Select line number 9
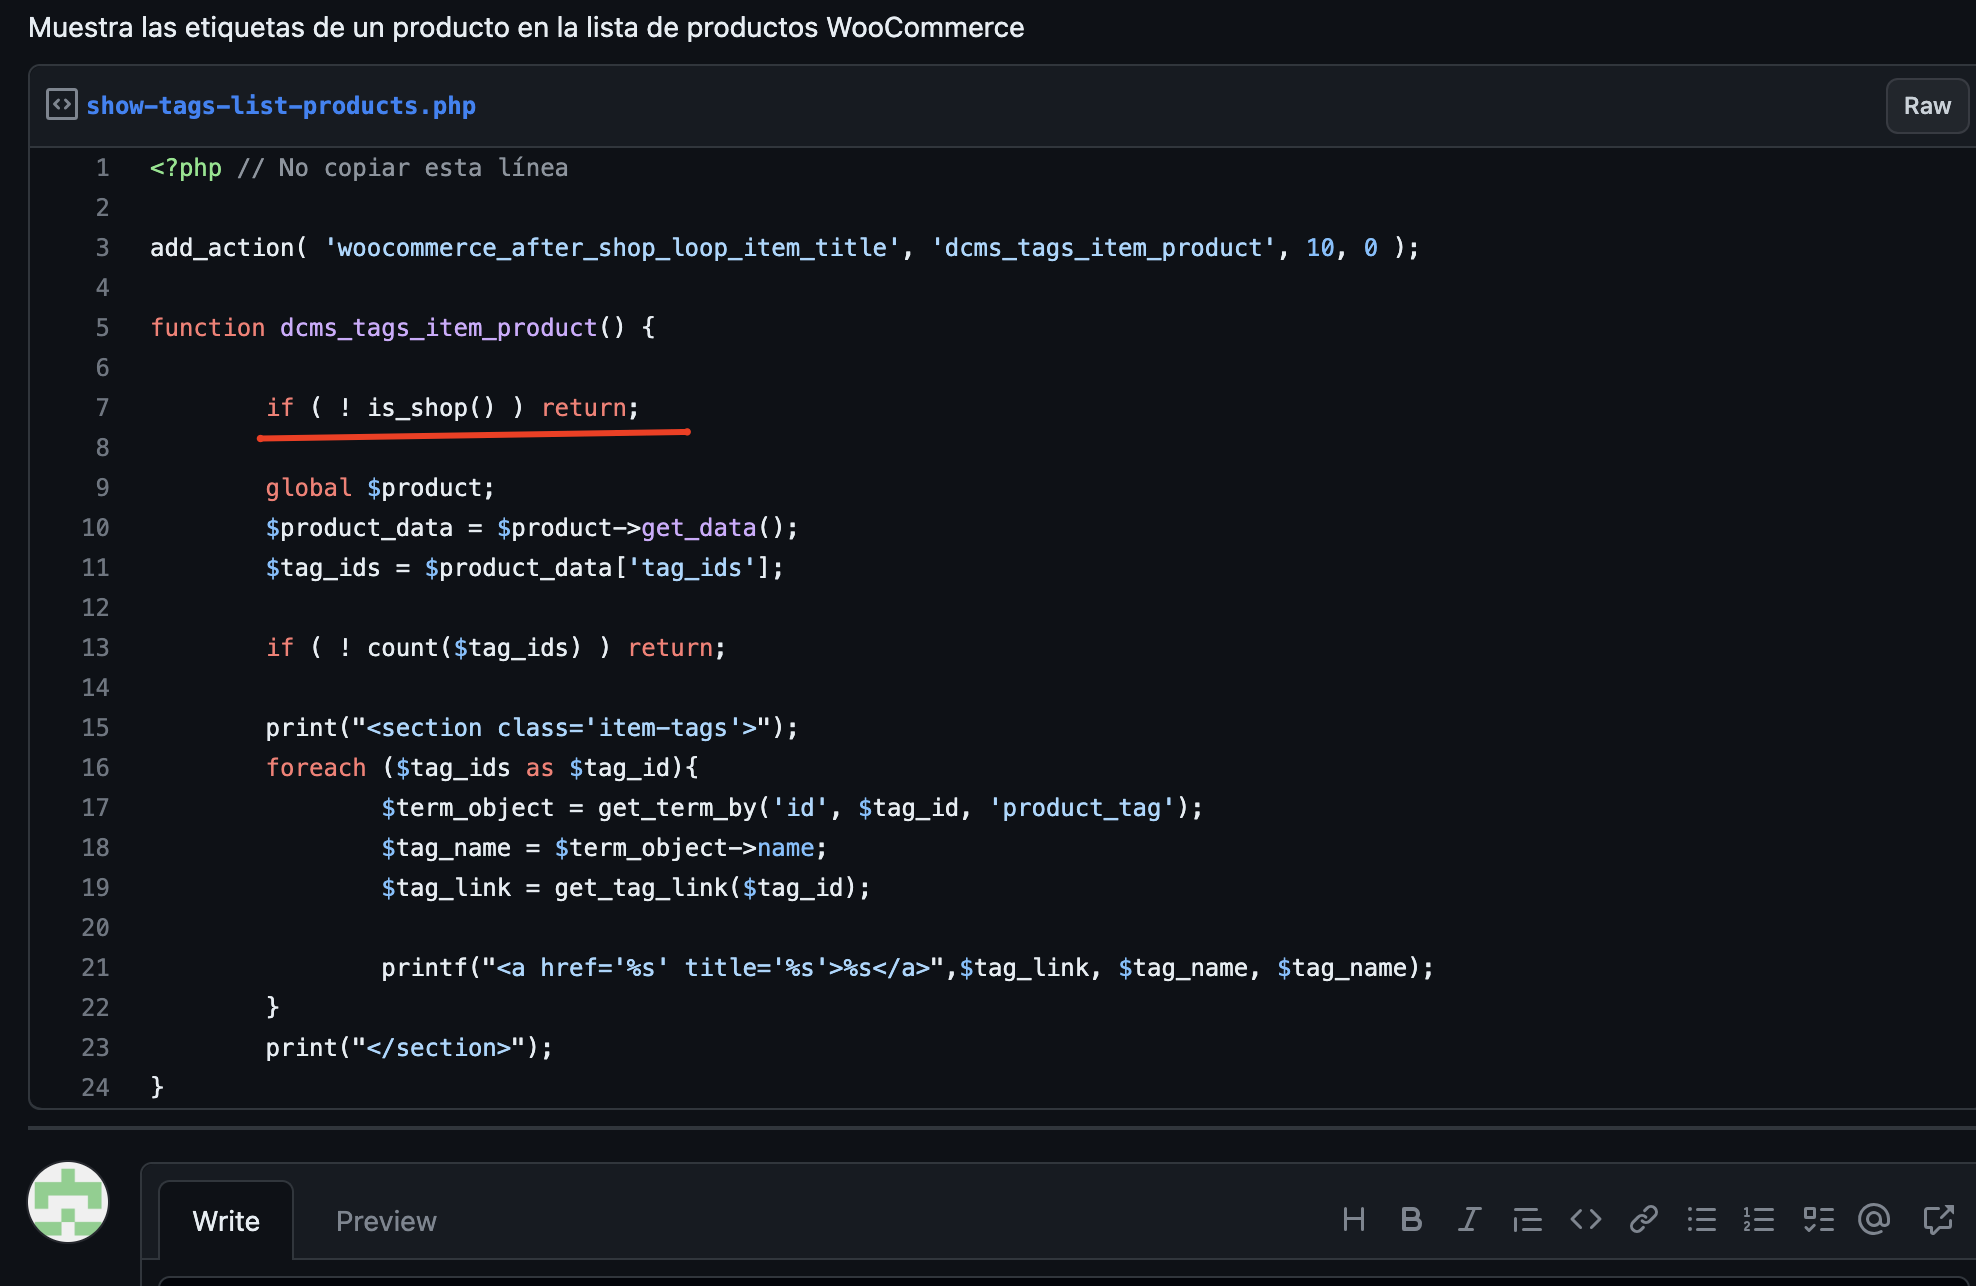Image resolution: width=1976 pixels, height=1286 pixels. 102,488
